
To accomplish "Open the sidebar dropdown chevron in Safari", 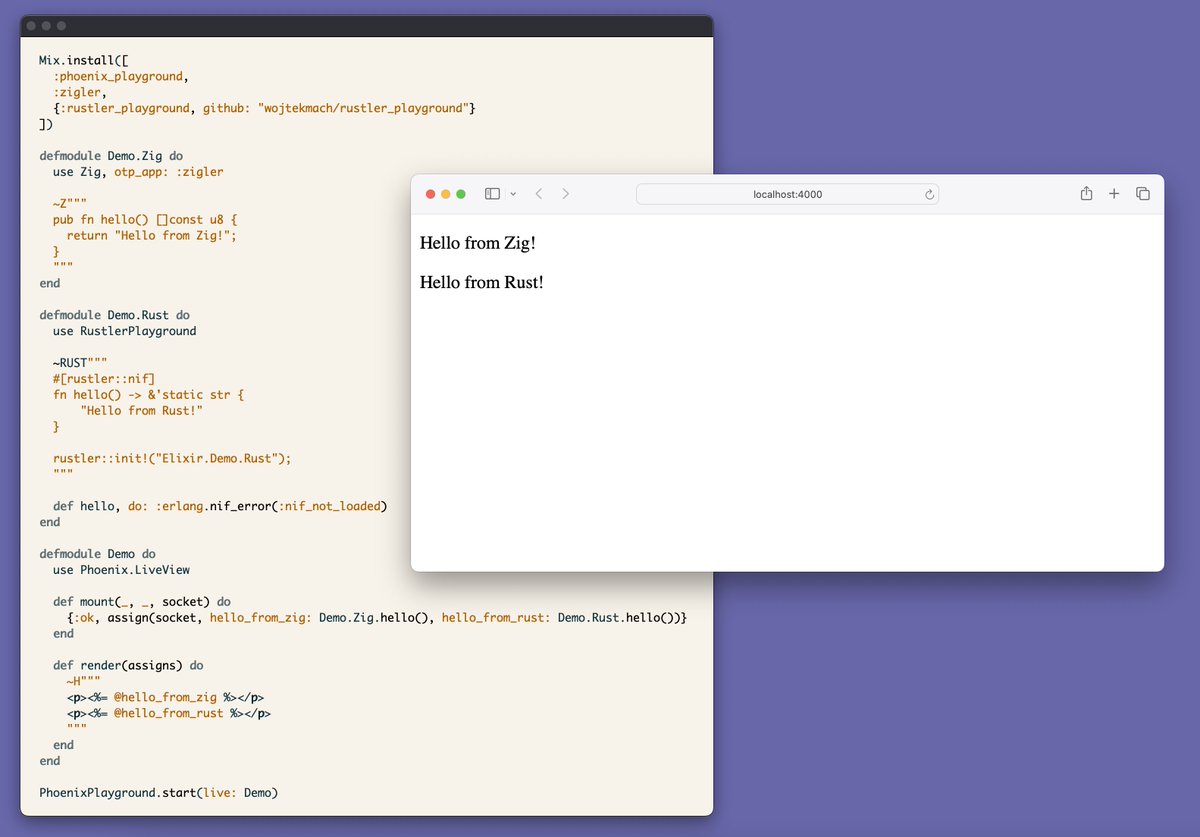I will [513, 194].
